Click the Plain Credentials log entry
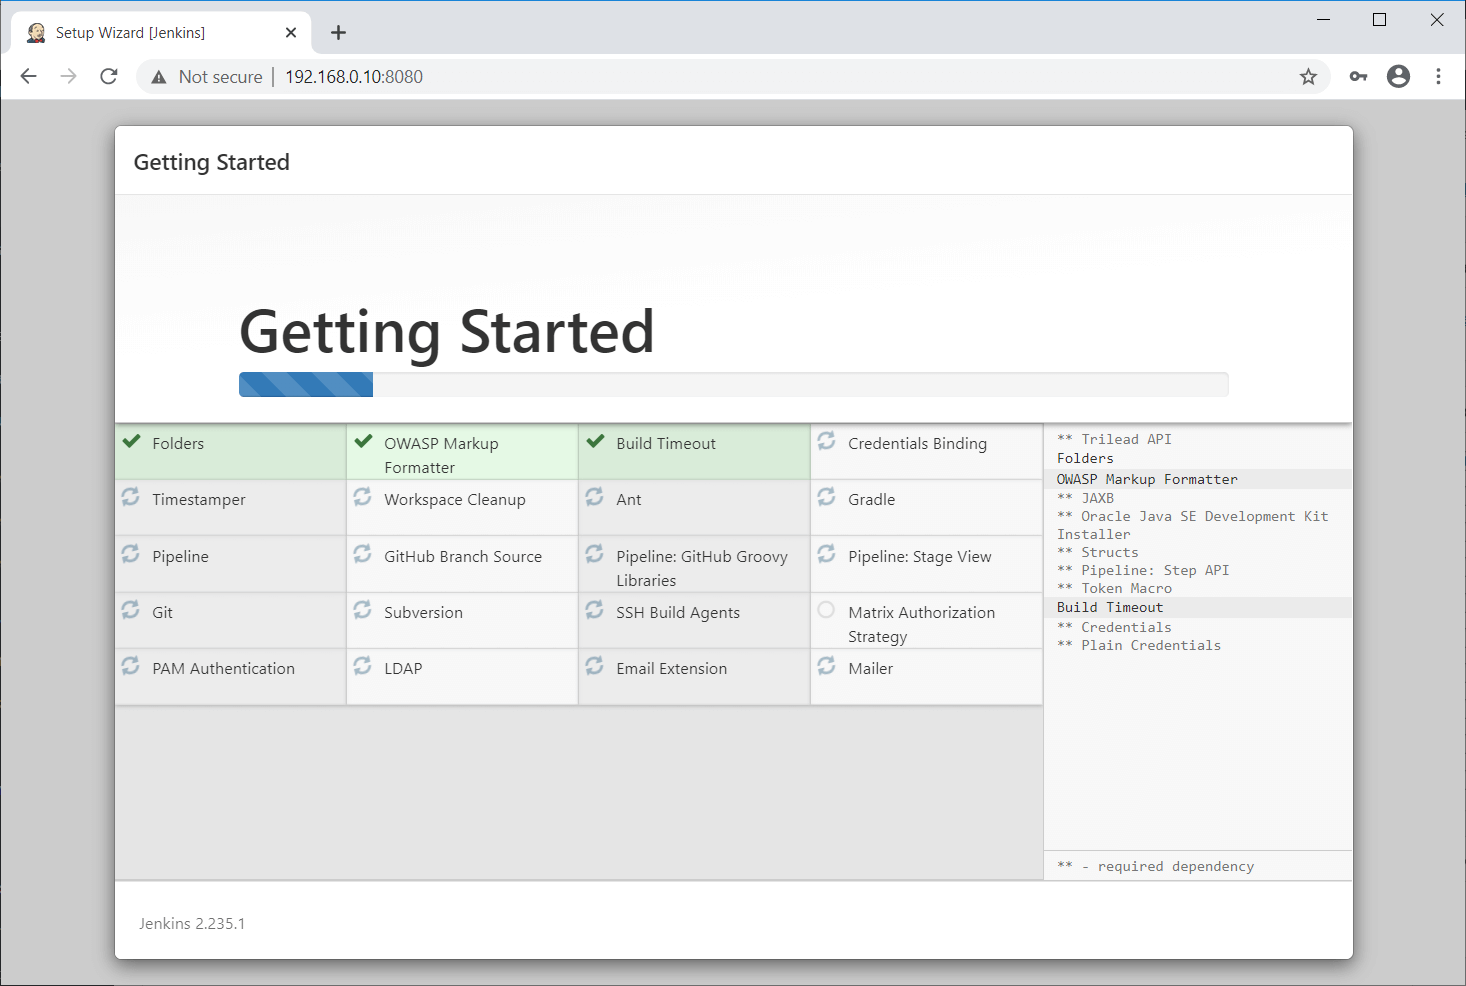Viewport: 1466px width, 986px height. coord(1139,646)
